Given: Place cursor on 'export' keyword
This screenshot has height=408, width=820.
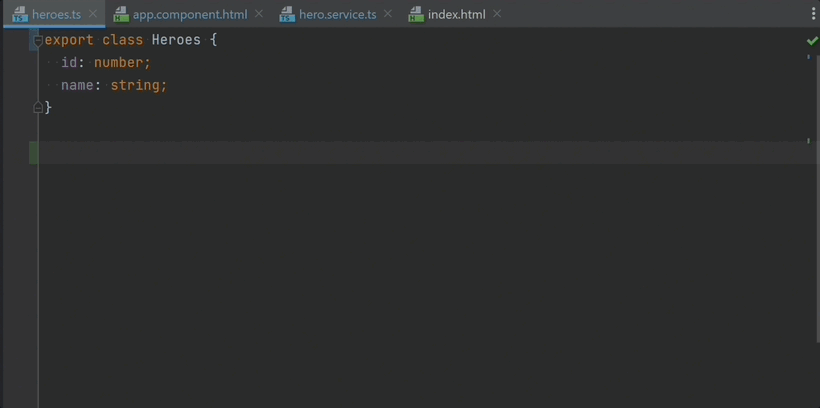Looking at the screenshot, I should pos(69,40).
